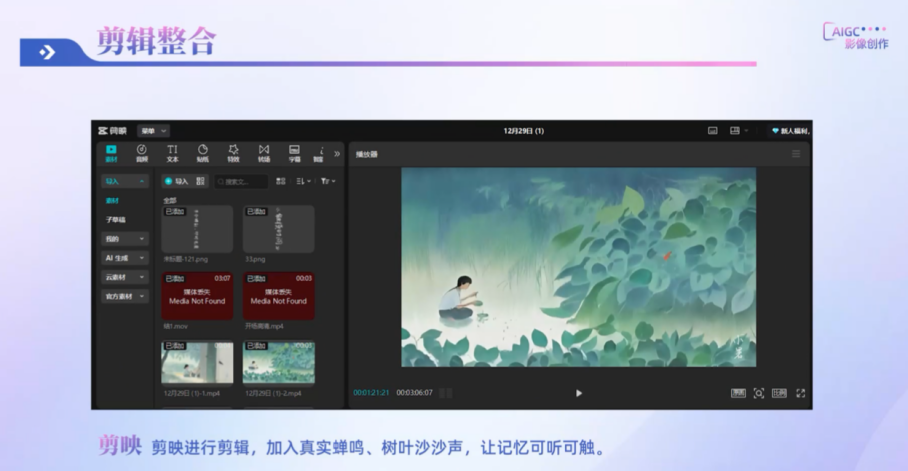Image resolution: width=908 pixels, height=471 pixels.
Task: Expand the AI 生成 sidebar dropdown
Action: click(x=125, y=258)
